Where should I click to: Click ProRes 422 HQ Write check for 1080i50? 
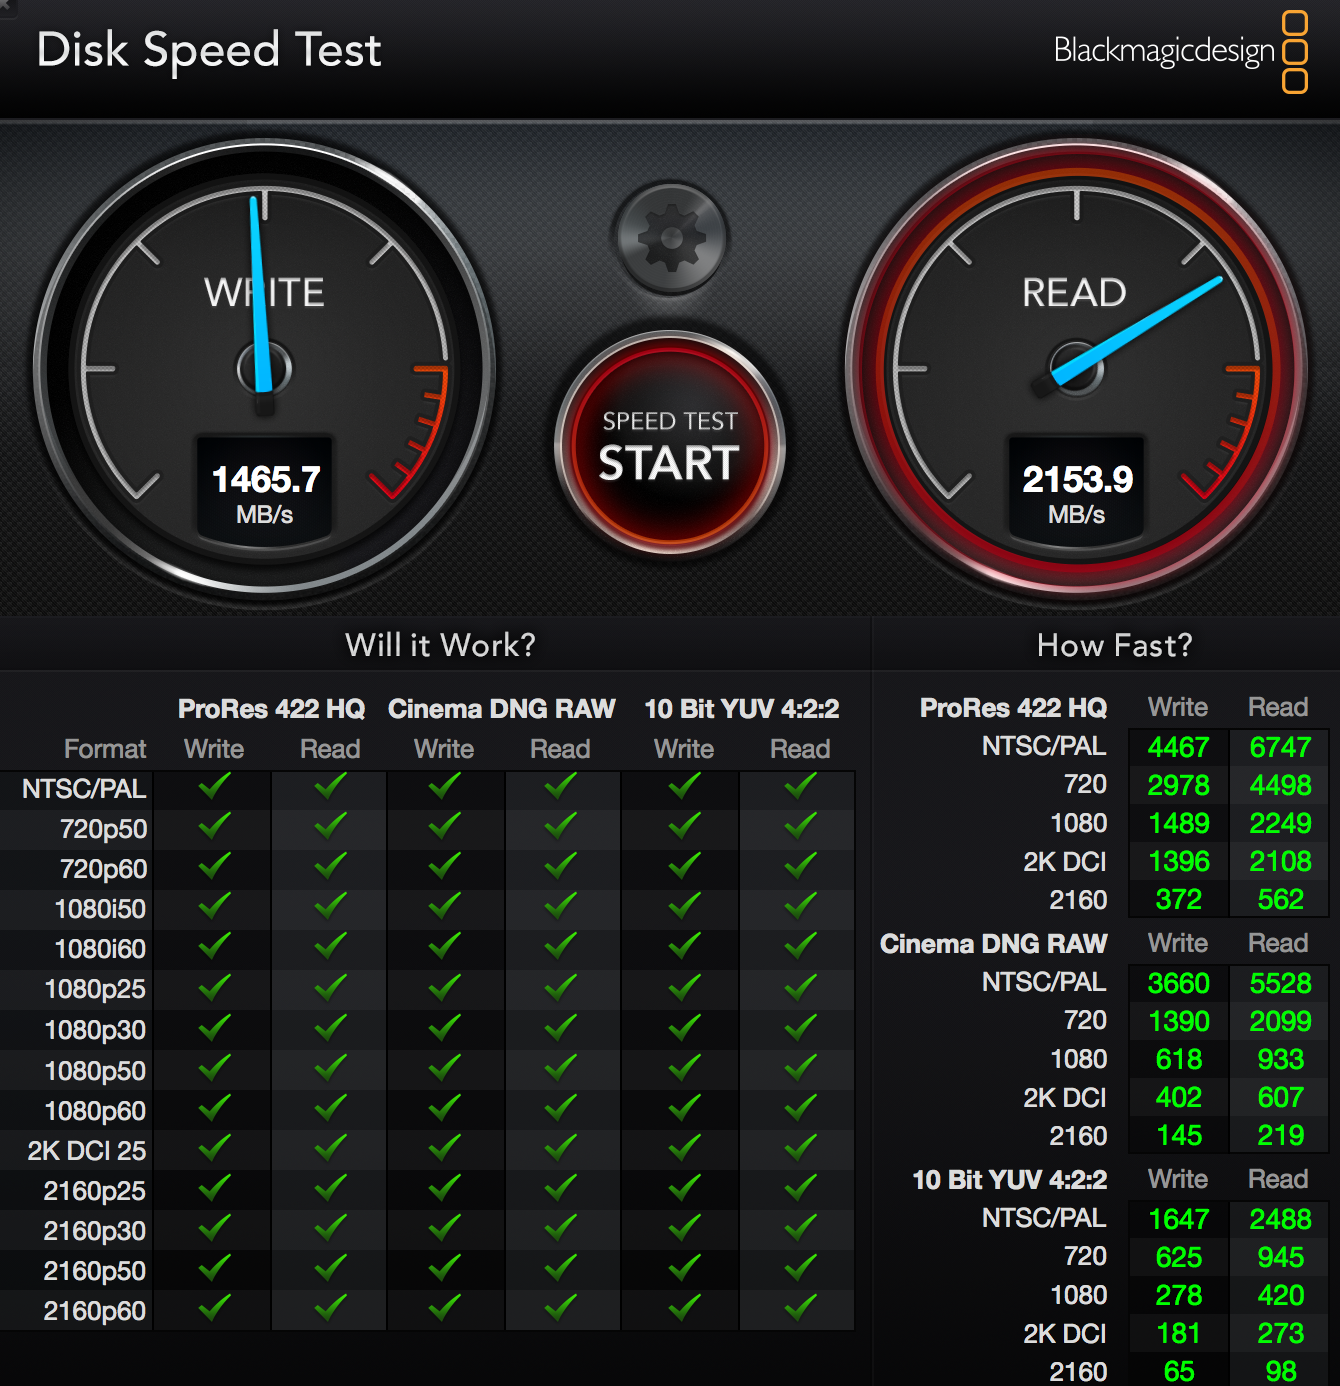214,907
